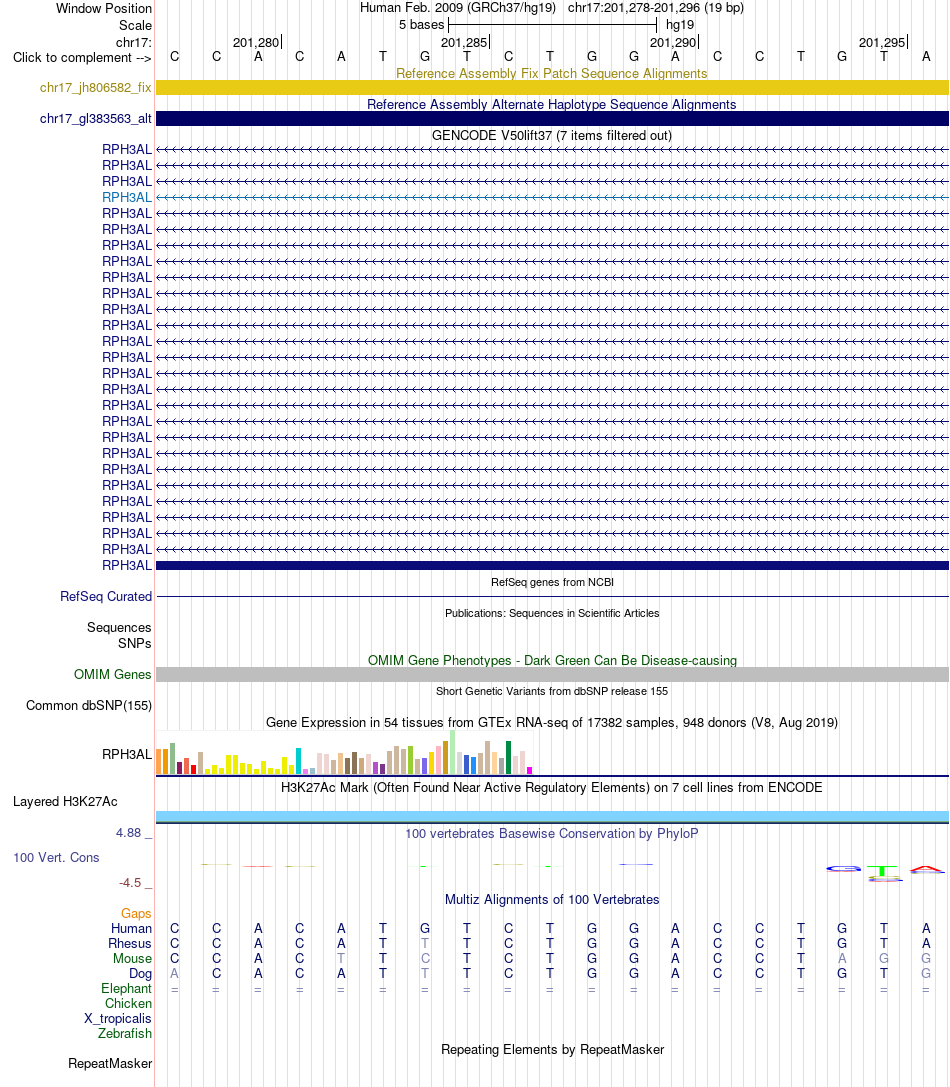Click 'Human Feb. 2009 (GRCh37/hg19)' assembly text
950x1087 pixels.
458,8
